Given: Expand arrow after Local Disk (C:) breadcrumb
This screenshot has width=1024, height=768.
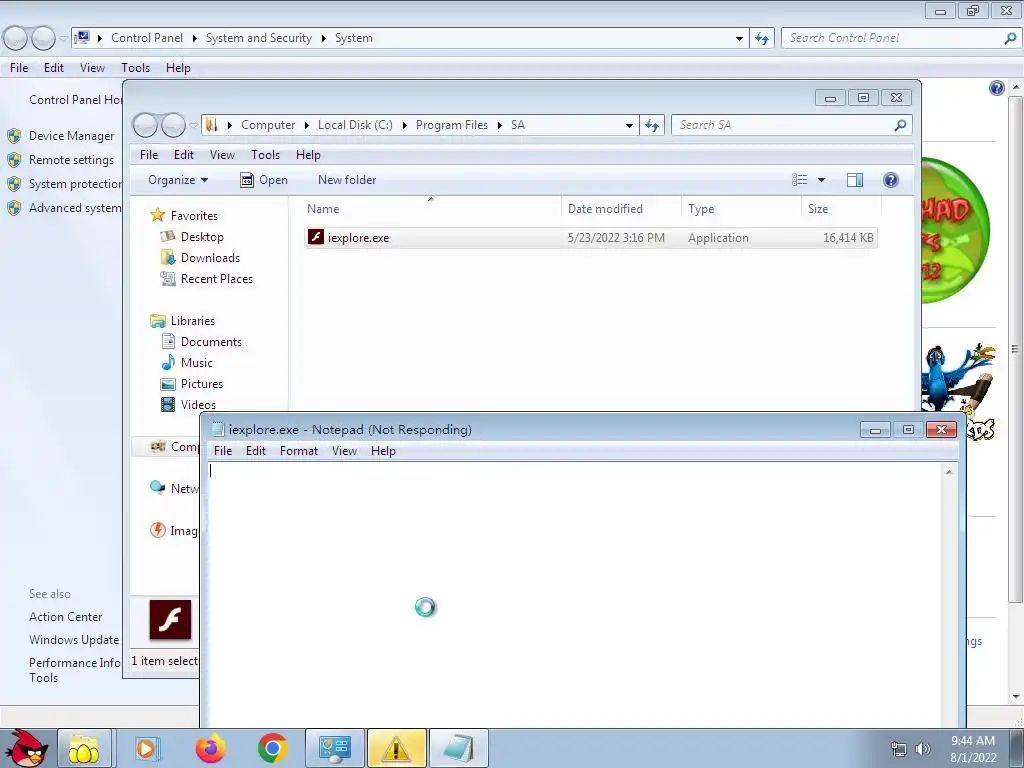Looking at the screenshot, I should (404, 125).
